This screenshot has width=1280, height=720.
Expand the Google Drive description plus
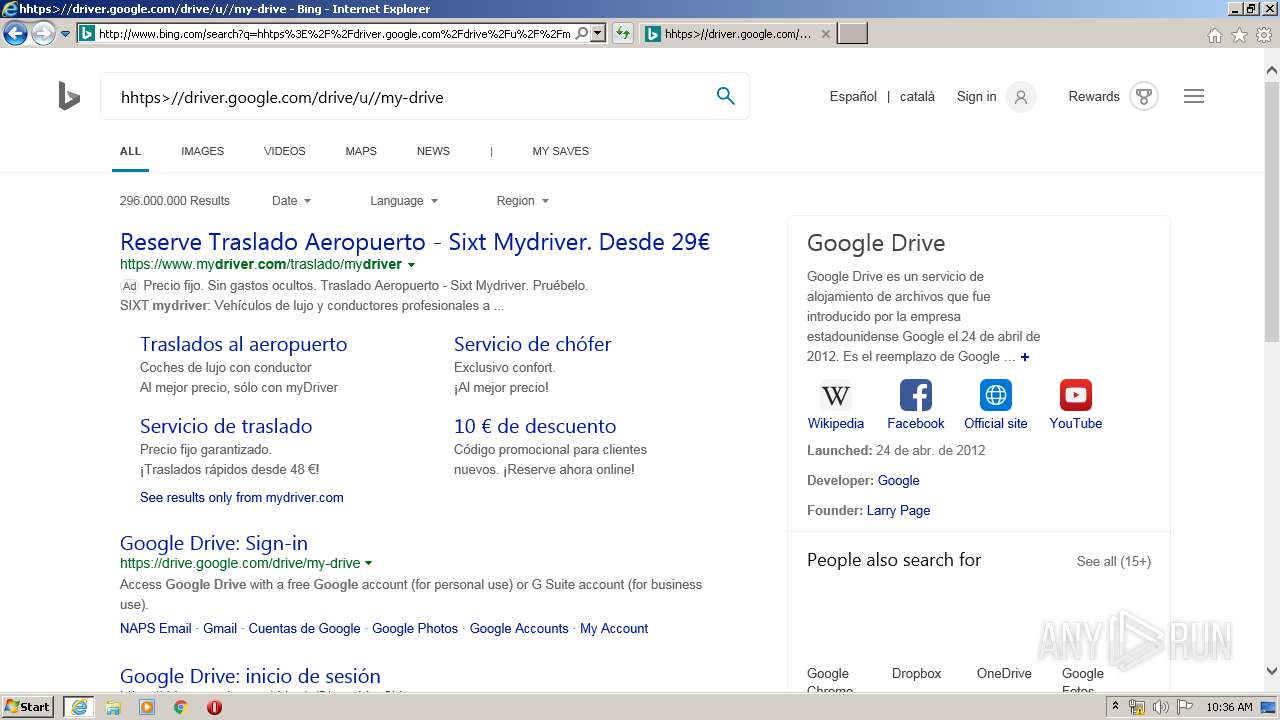[1025, 357]
